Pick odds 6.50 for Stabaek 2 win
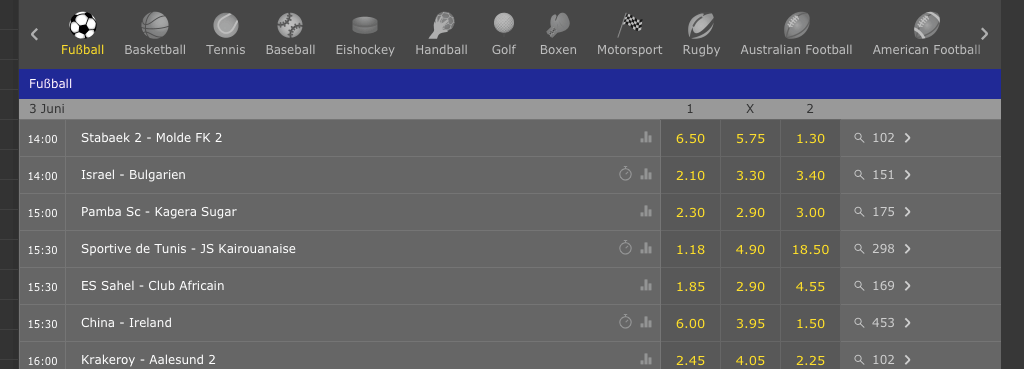Screen dimensions: 1024x369 [690, 138]
